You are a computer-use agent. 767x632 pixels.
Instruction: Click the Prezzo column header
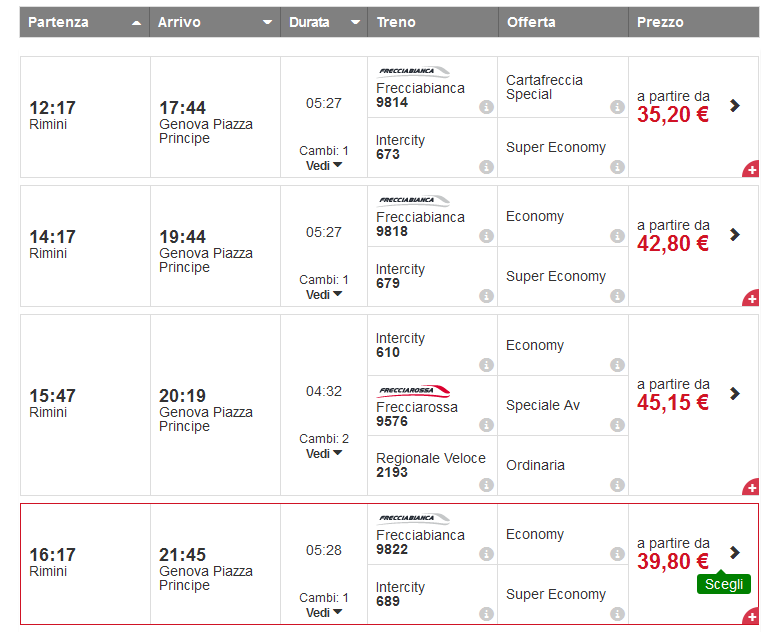click(x=693, y=22)
